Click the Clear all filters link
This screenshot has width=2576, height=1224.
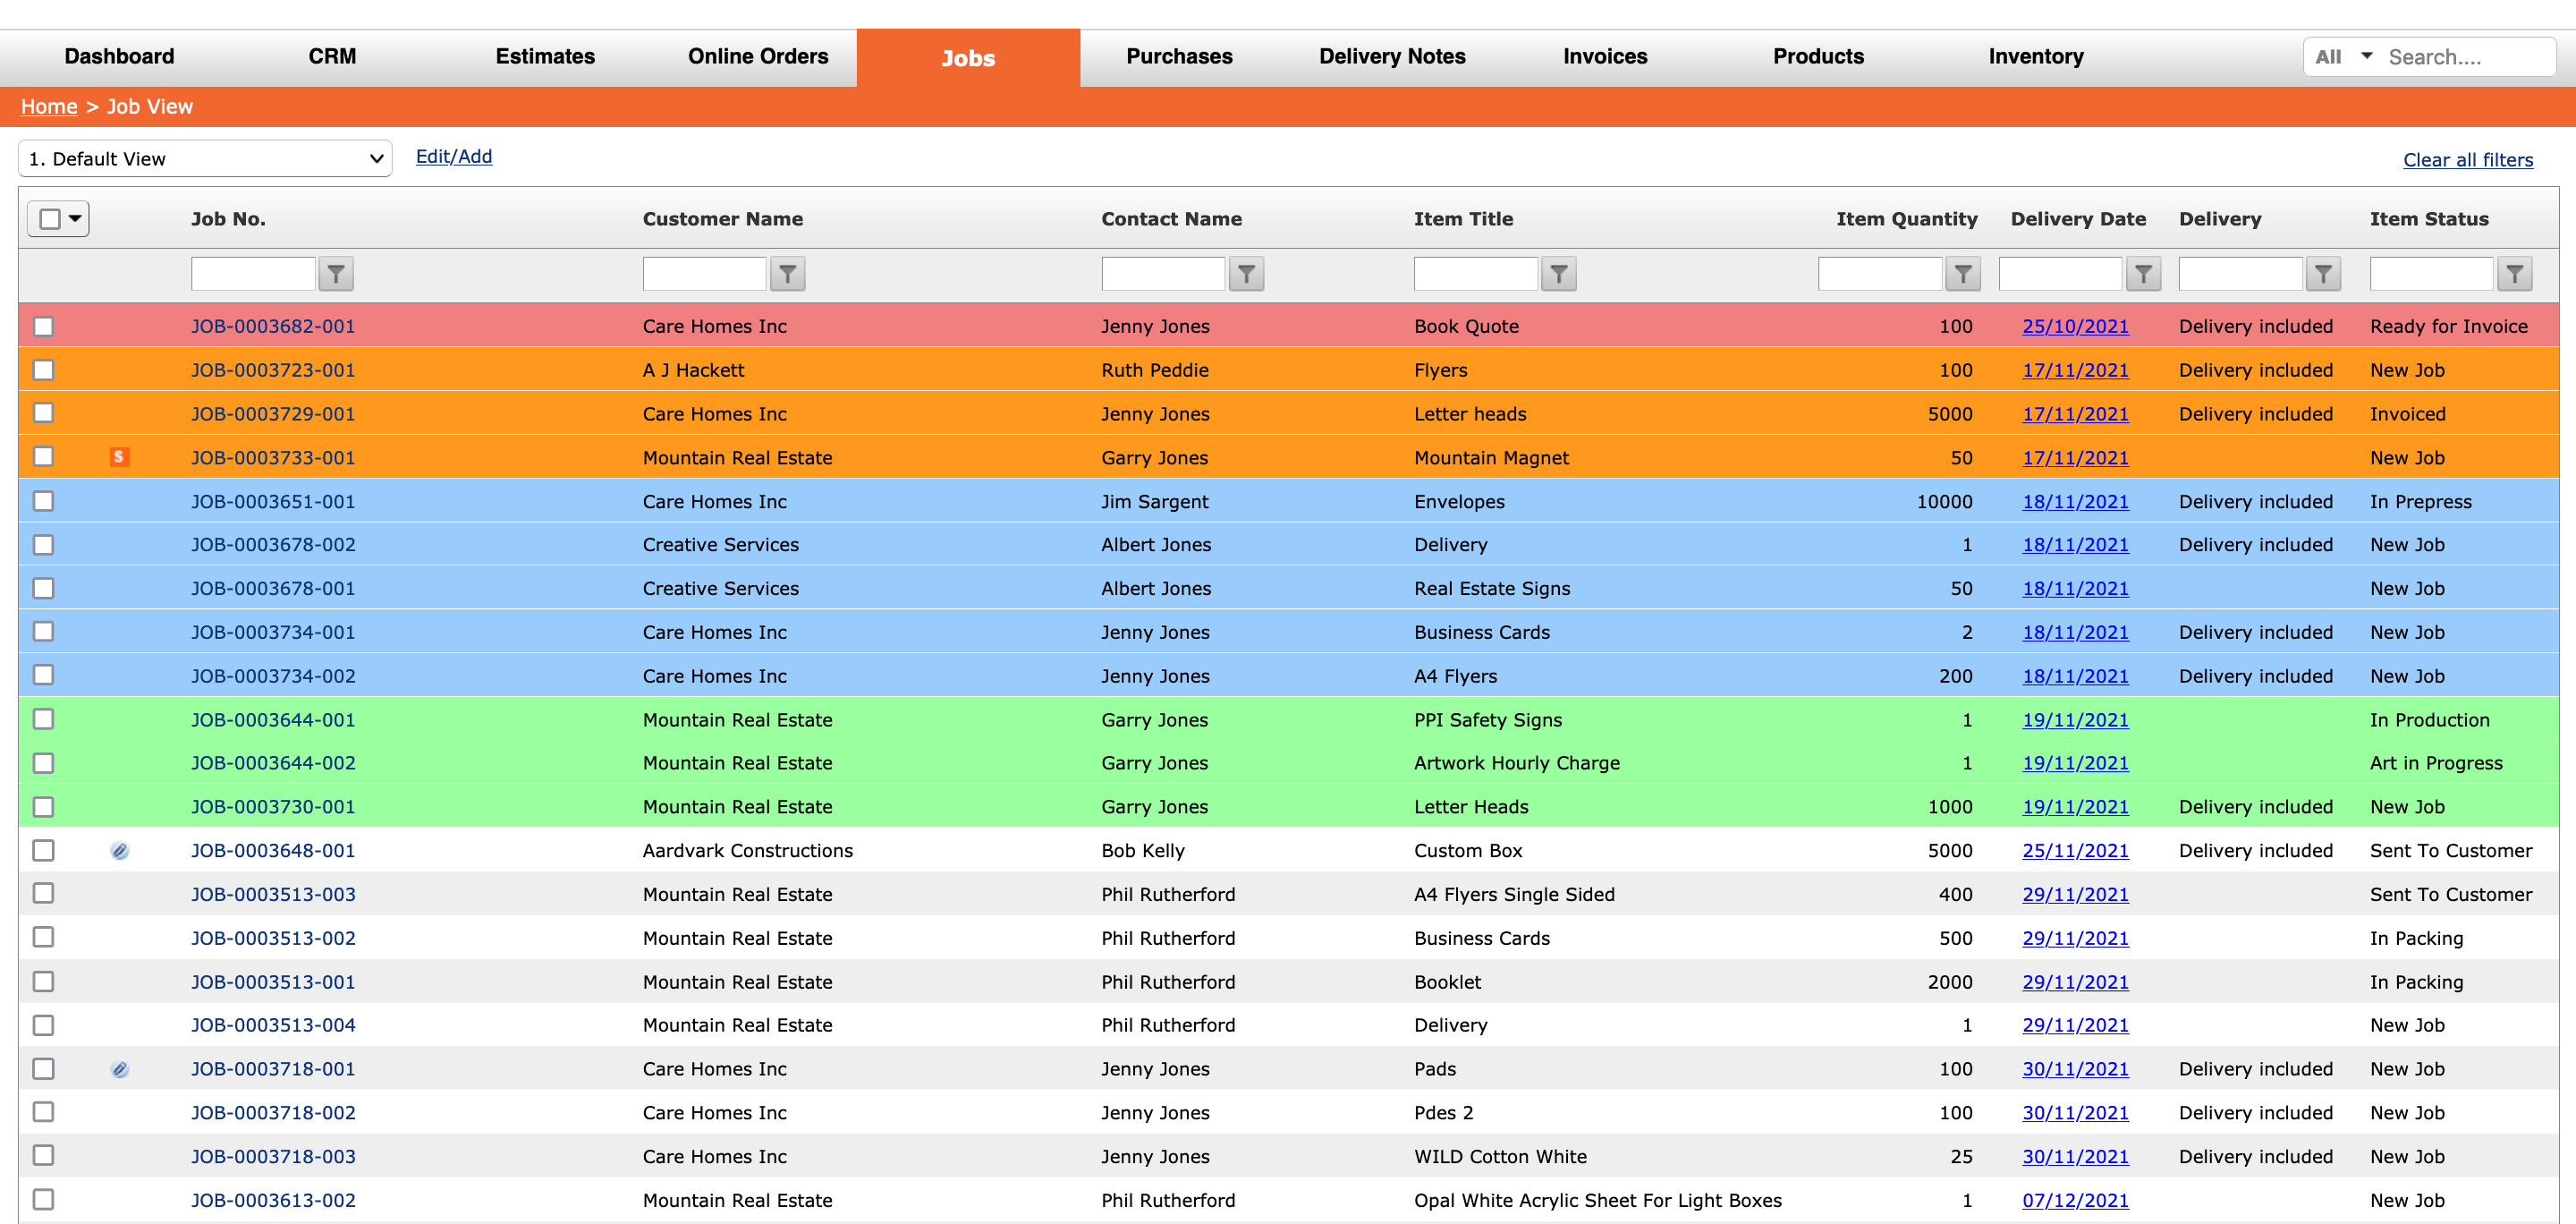(x=2467, y=160)
